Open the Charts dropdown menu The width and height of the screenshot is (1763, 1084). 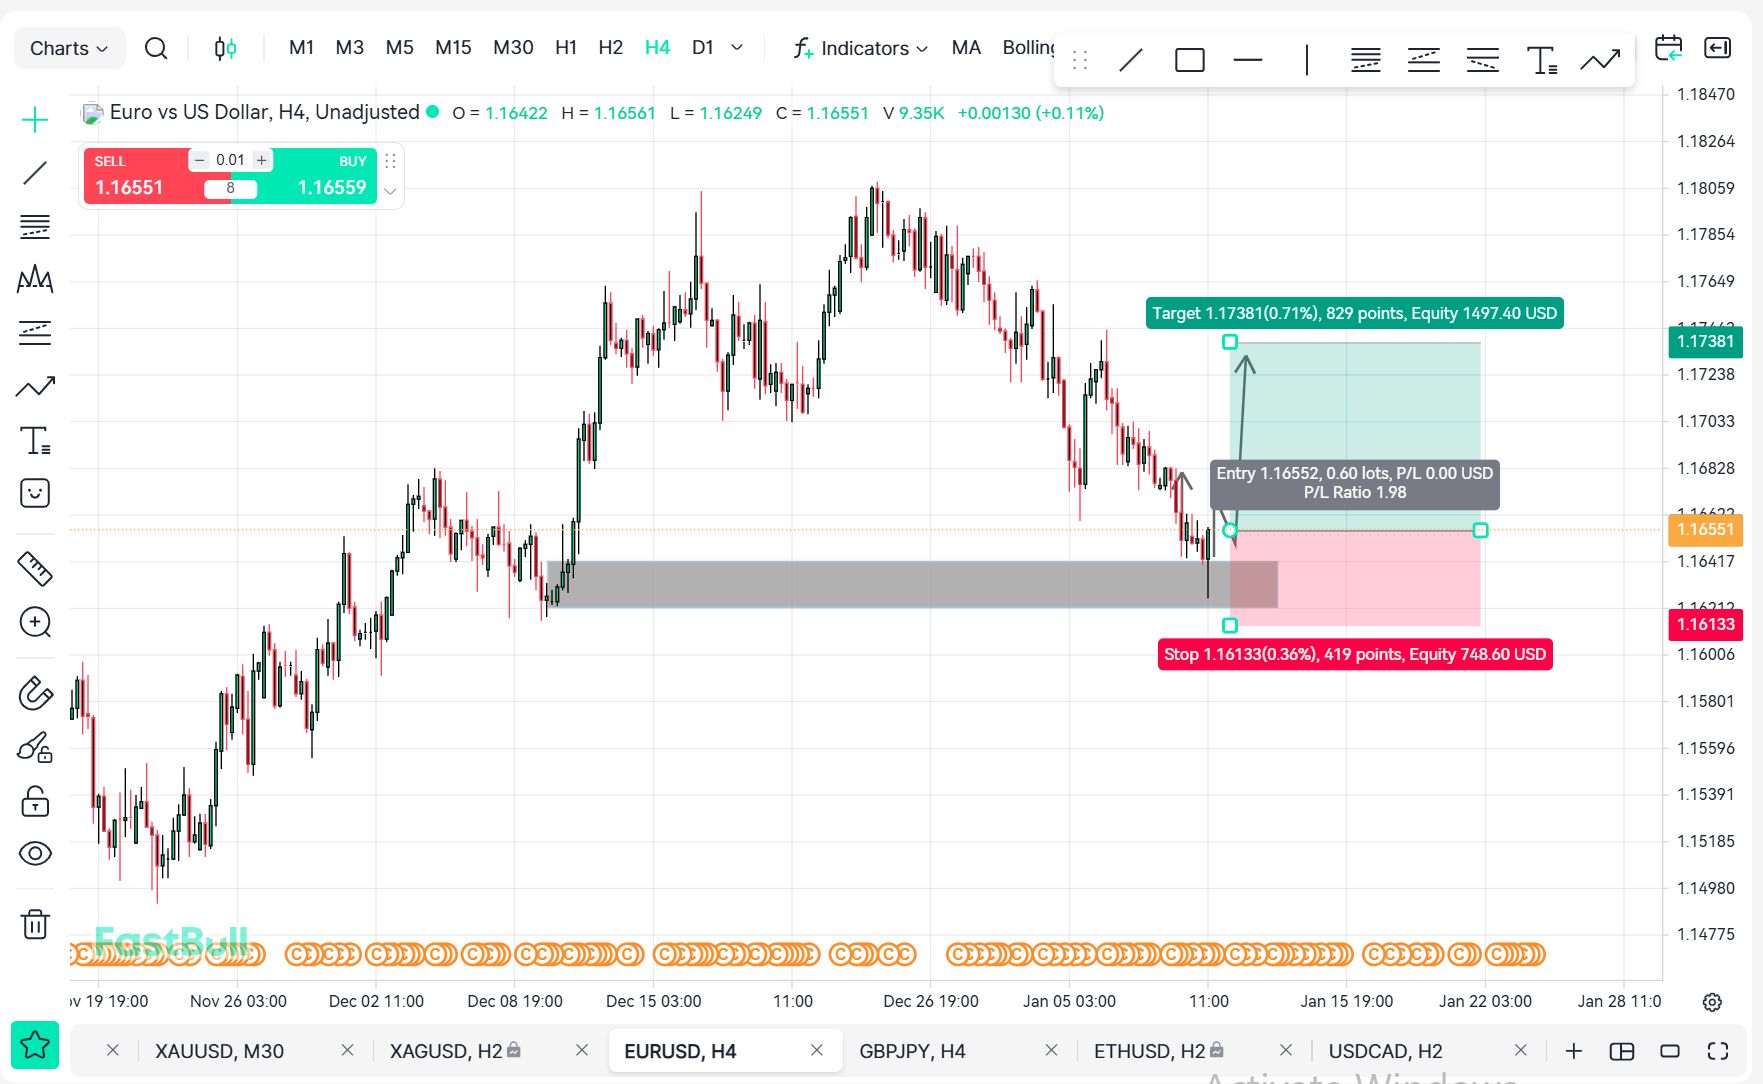click(69, 48)
